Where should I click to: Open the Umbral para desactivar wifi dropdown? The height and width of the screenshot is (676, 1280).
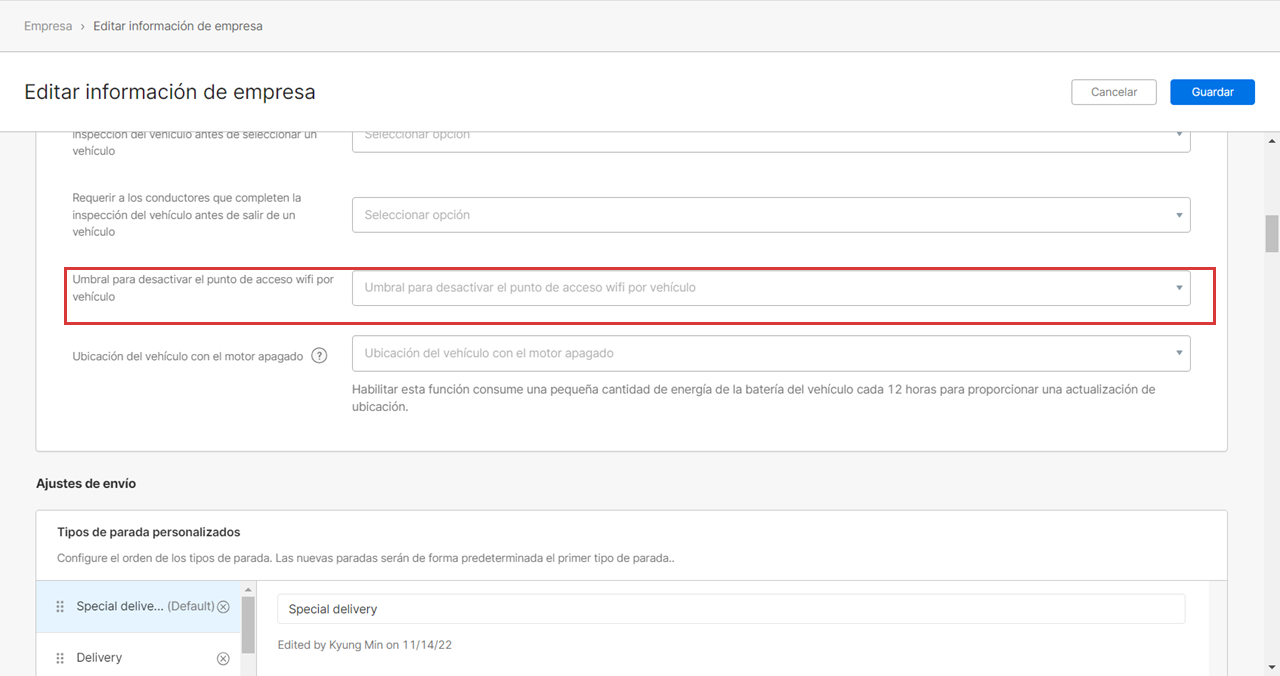tap(770, 288)
